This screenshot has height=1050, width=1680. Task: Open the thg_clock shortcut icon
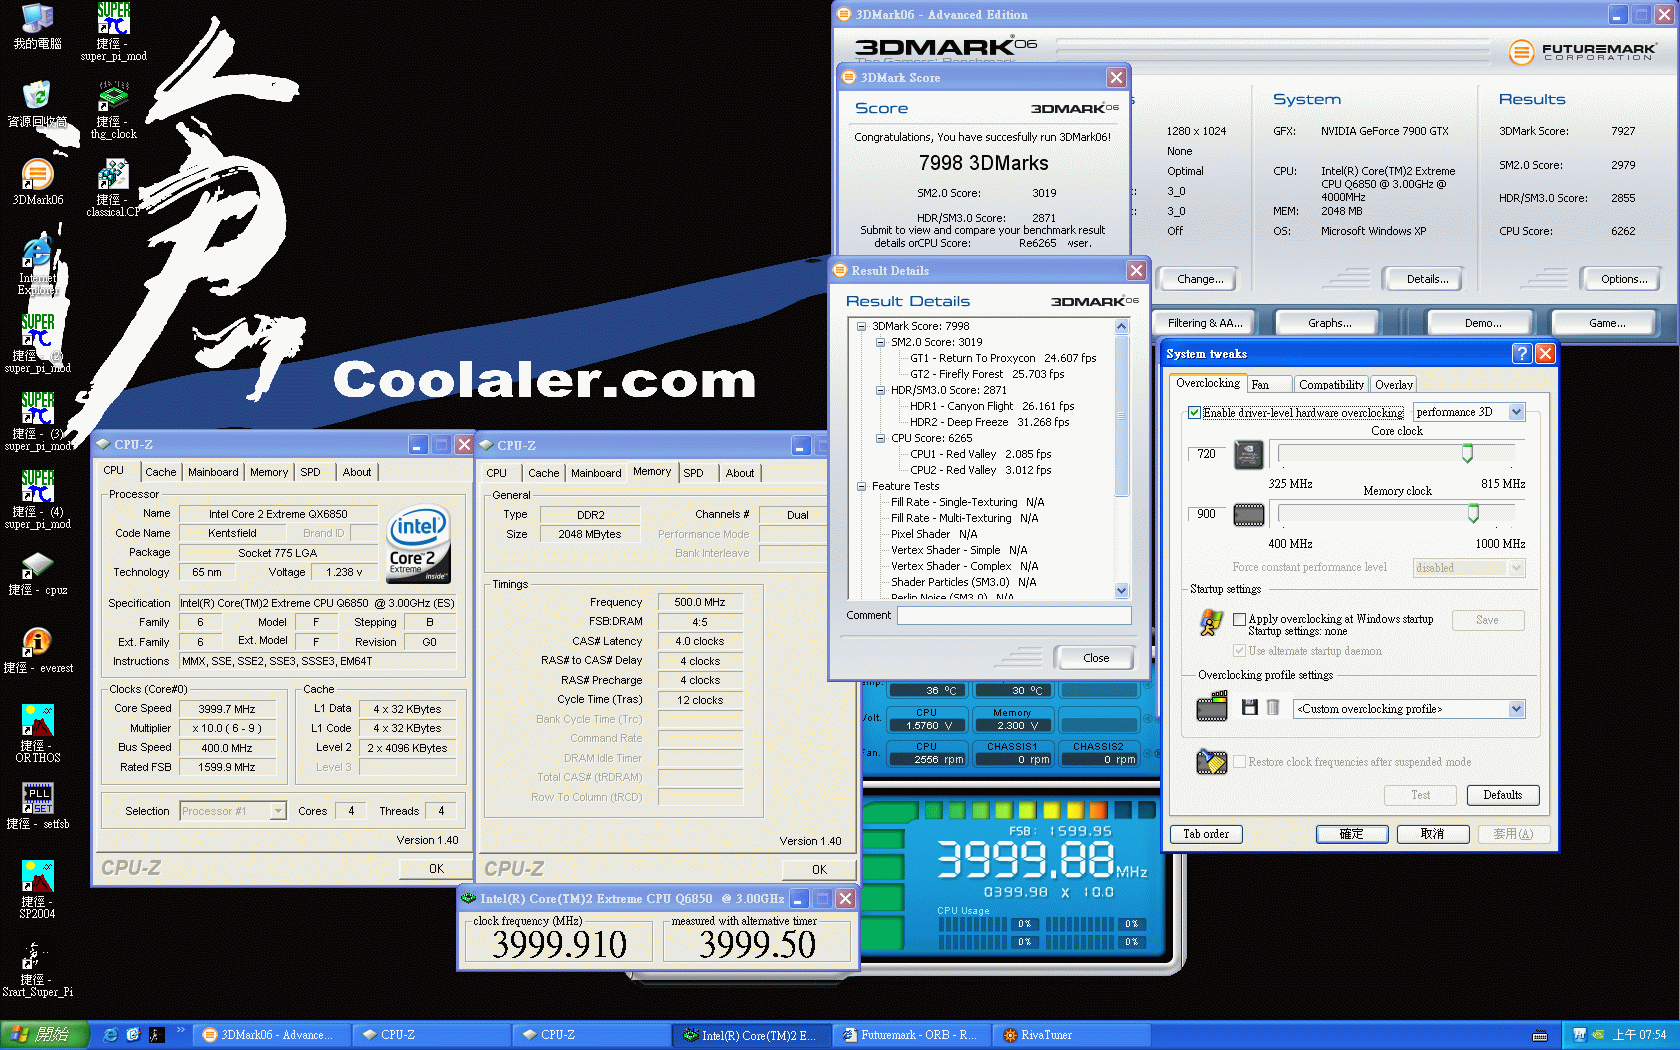(114, 110)
